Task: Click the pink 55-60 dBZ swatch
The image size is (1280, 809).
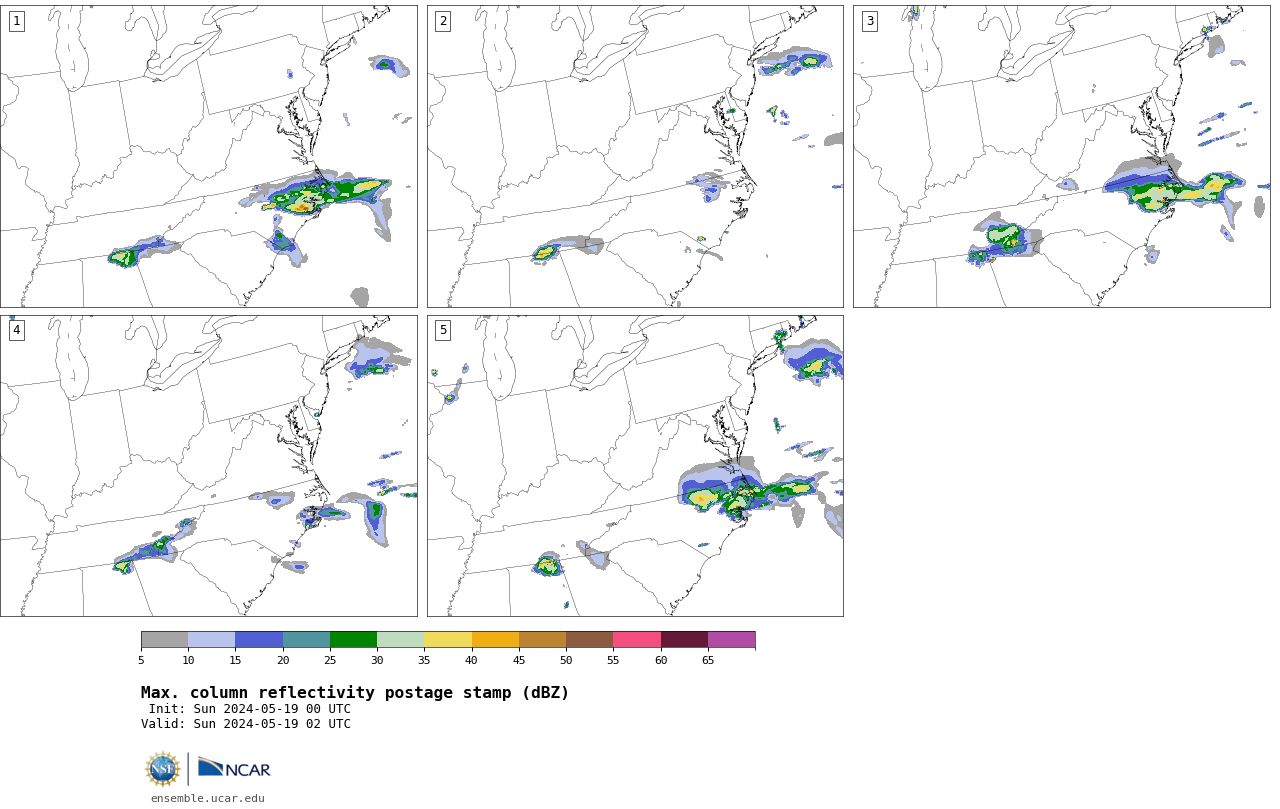Action: coord(637,640)
